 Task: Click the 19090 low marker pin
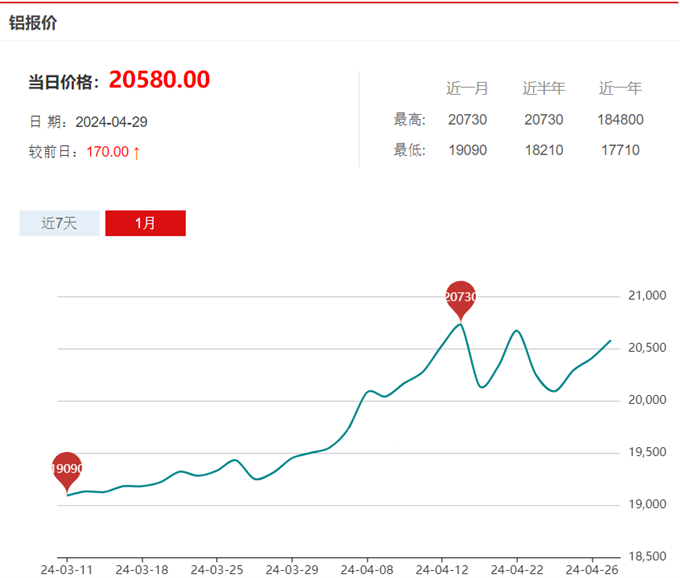click(66, 467)
